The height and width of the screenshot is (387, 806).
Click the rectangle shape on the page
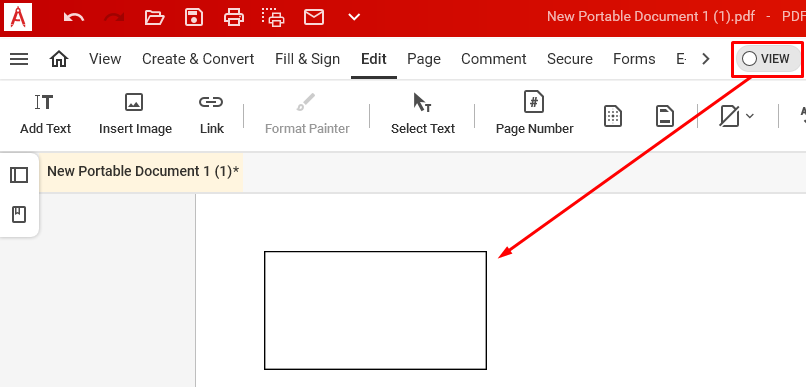click(x=375, y=310)
